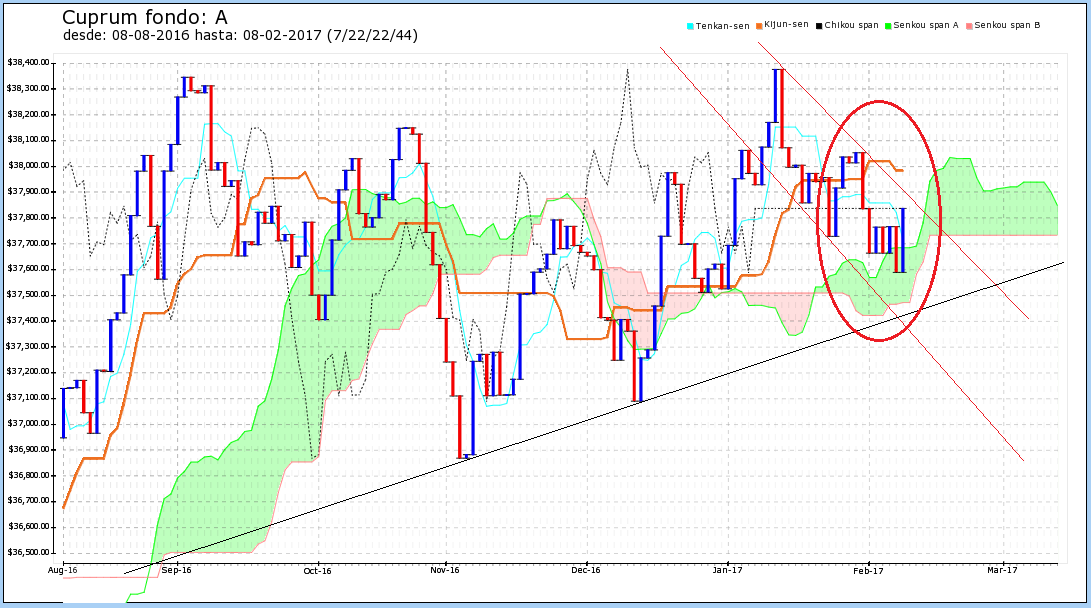Click the "$37,200.00" y-axis value
This screenshot has width=1091, height=608.
coord(29,371)
